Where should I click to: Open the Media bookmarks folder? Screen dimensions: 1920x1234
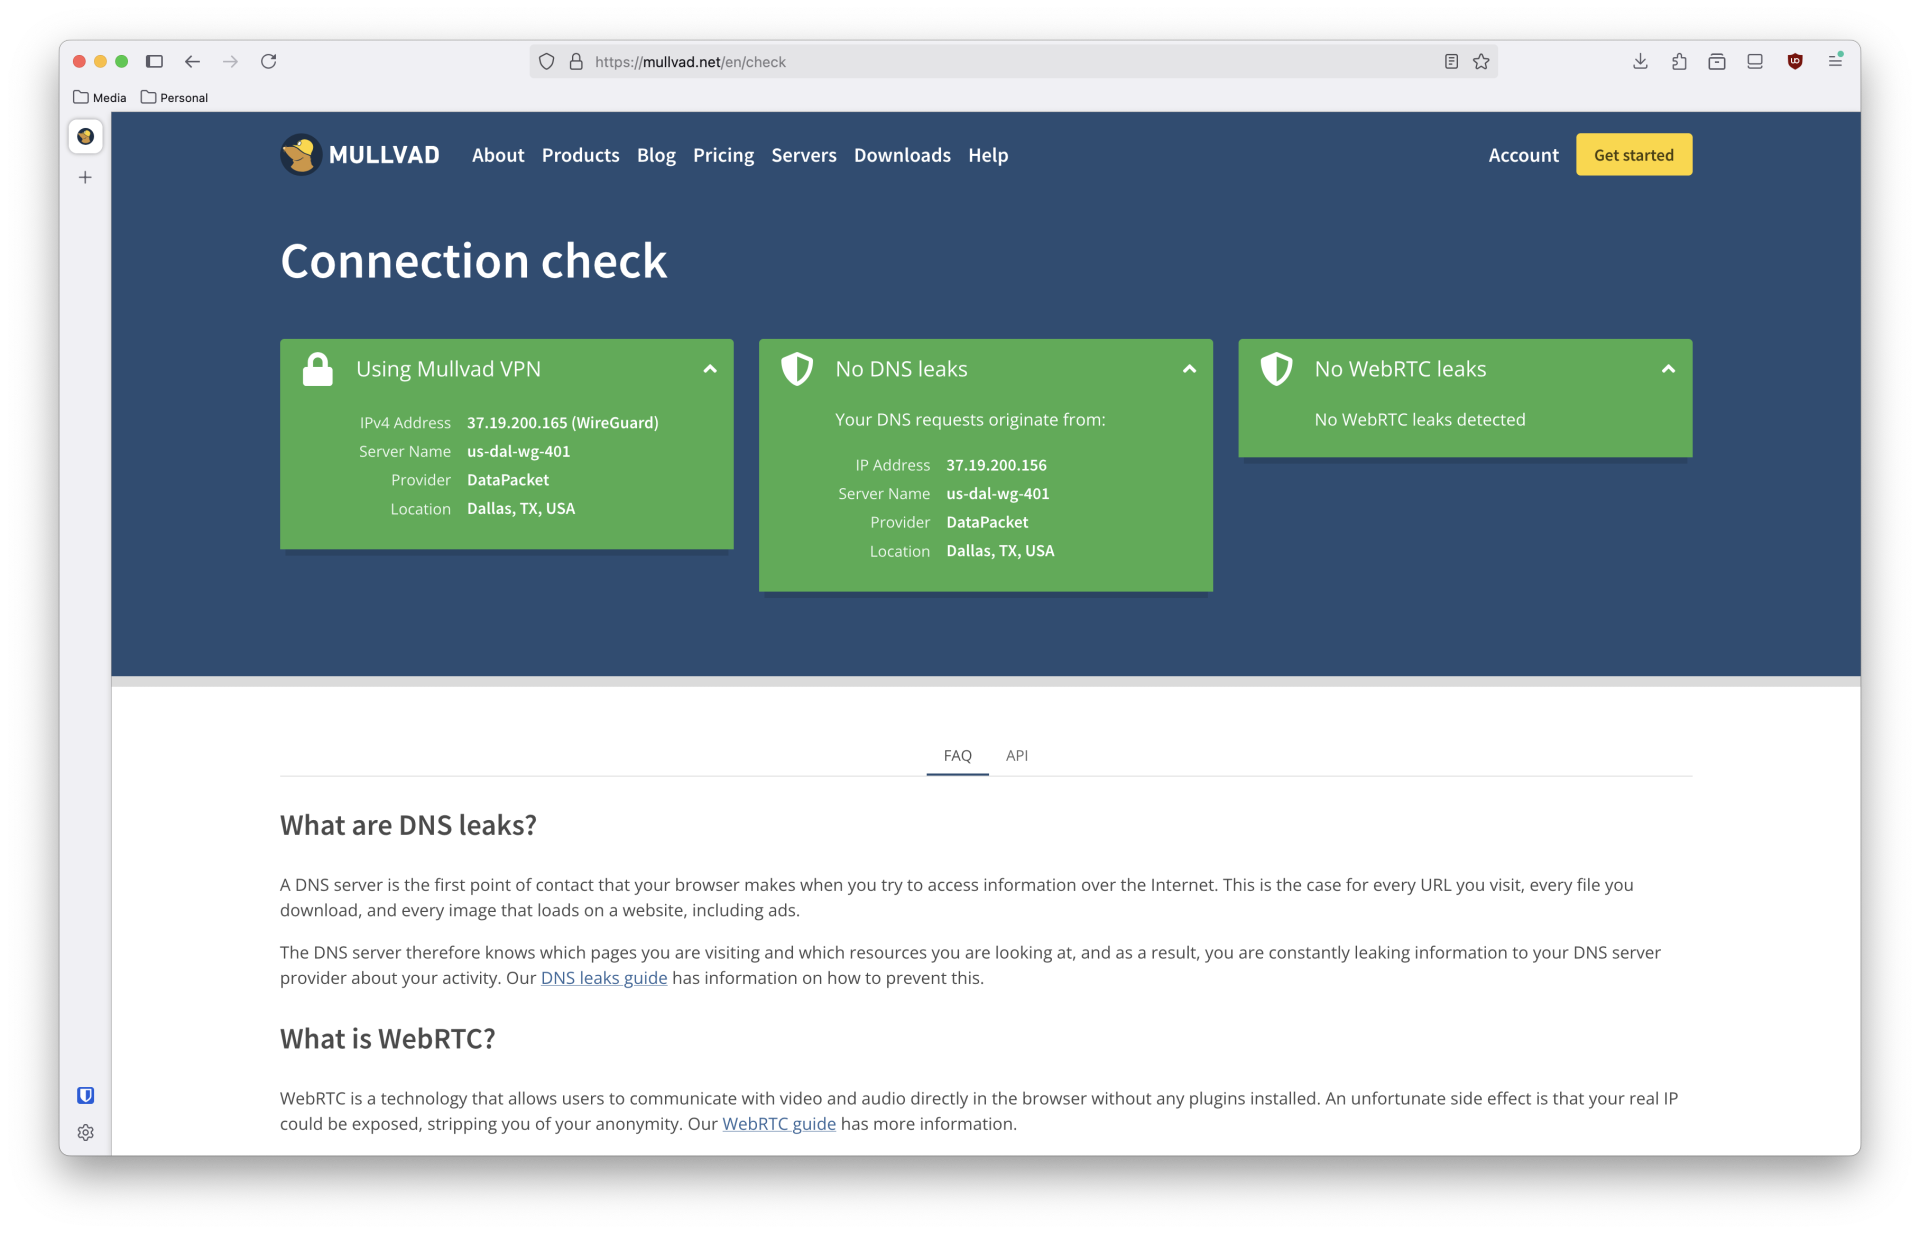[x=99, y=97]
